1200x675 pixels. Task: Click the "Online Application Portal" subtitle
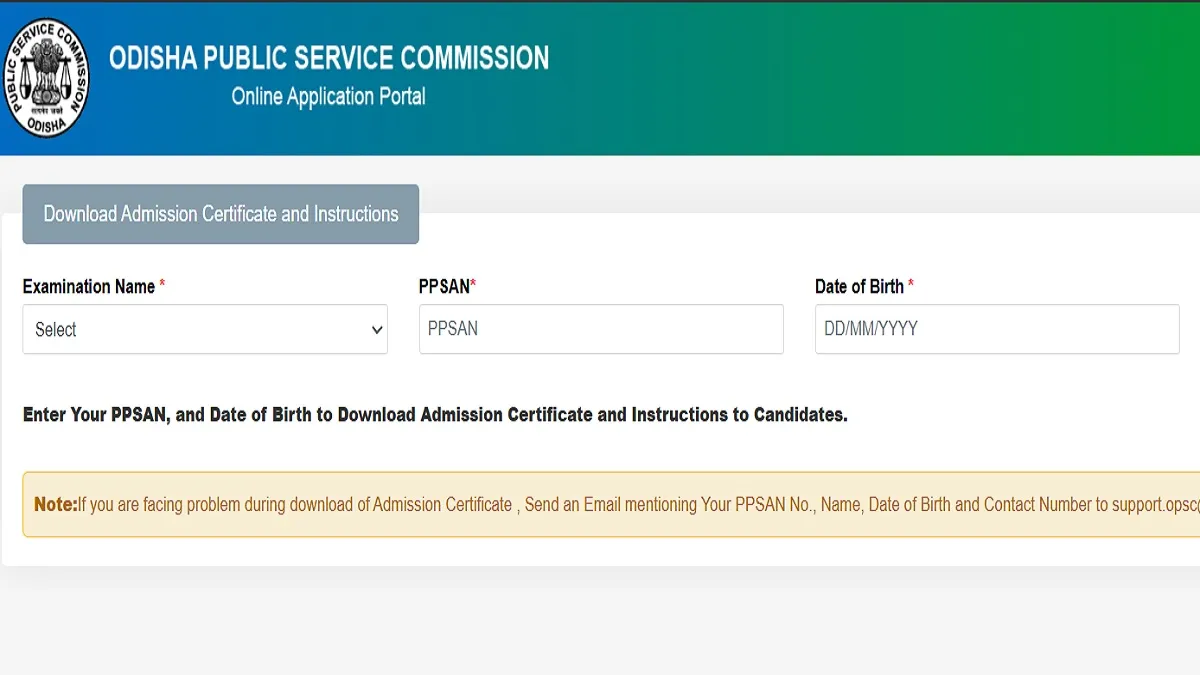[328, 97]
